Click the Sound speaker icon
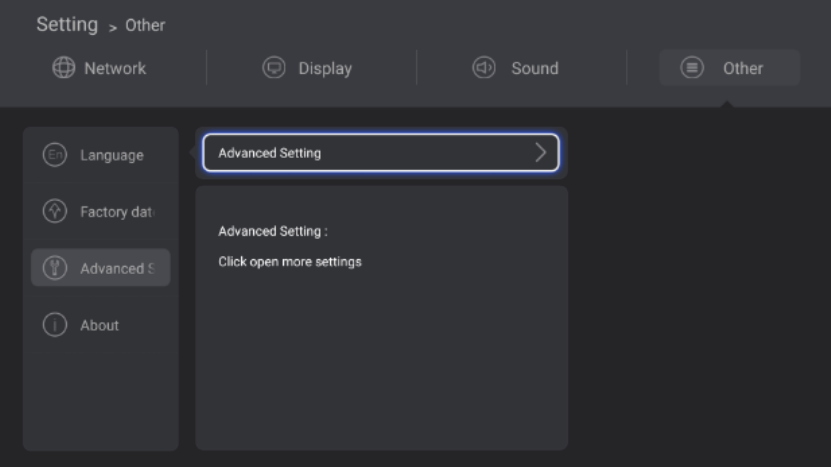This screenshot has height=467, width=831. (484, 68)
